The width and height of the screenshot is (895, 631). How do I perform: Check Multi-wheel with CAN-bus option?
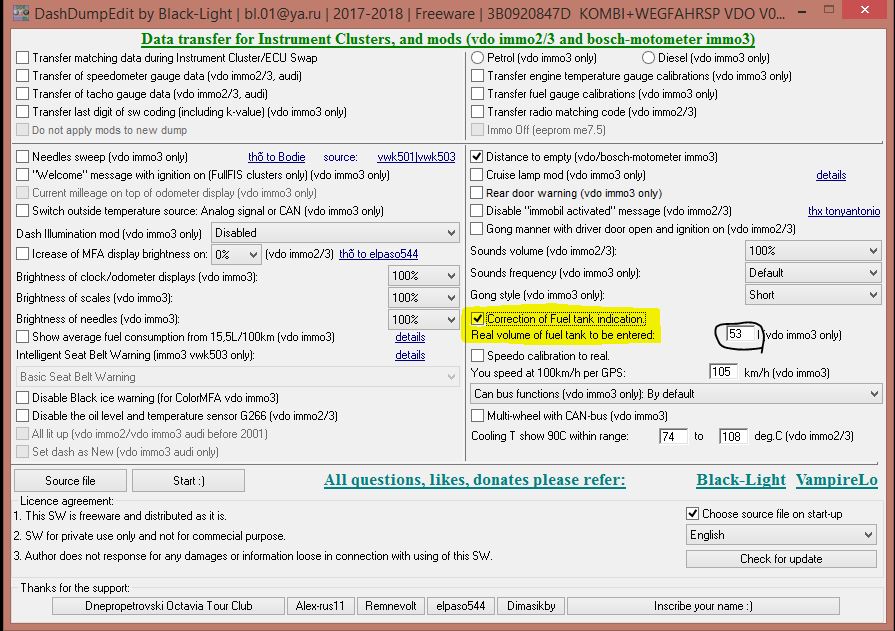click(x=477, y=416)
